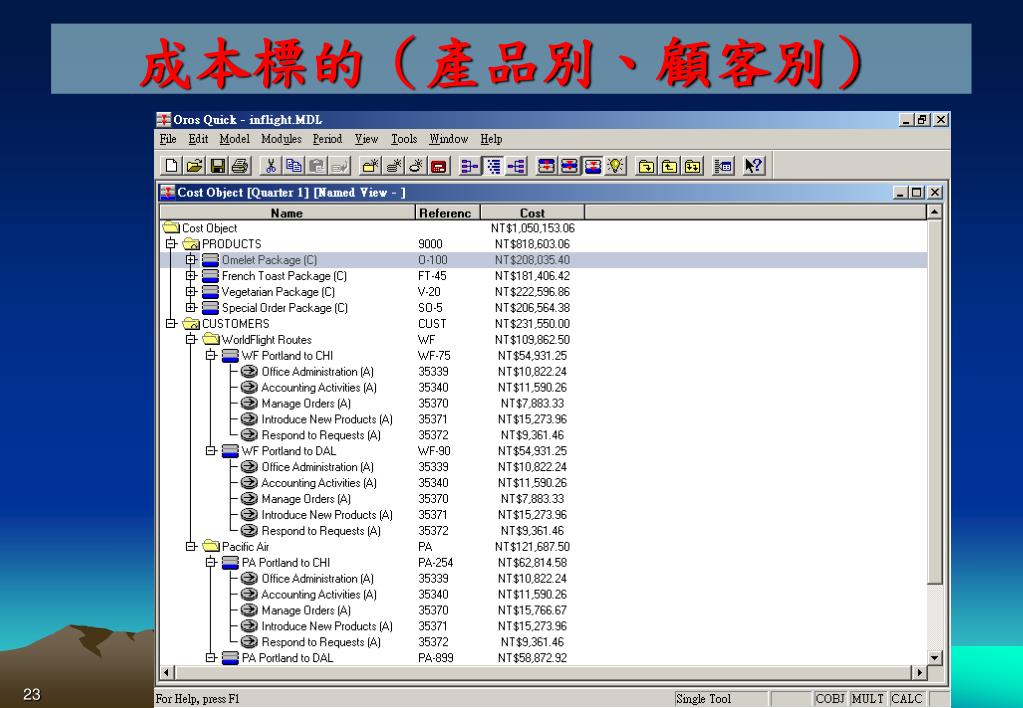This screenshot has width=1023, height=708.
Task: Click the vertical scrollbar up arrow
Action: (934, 212)
